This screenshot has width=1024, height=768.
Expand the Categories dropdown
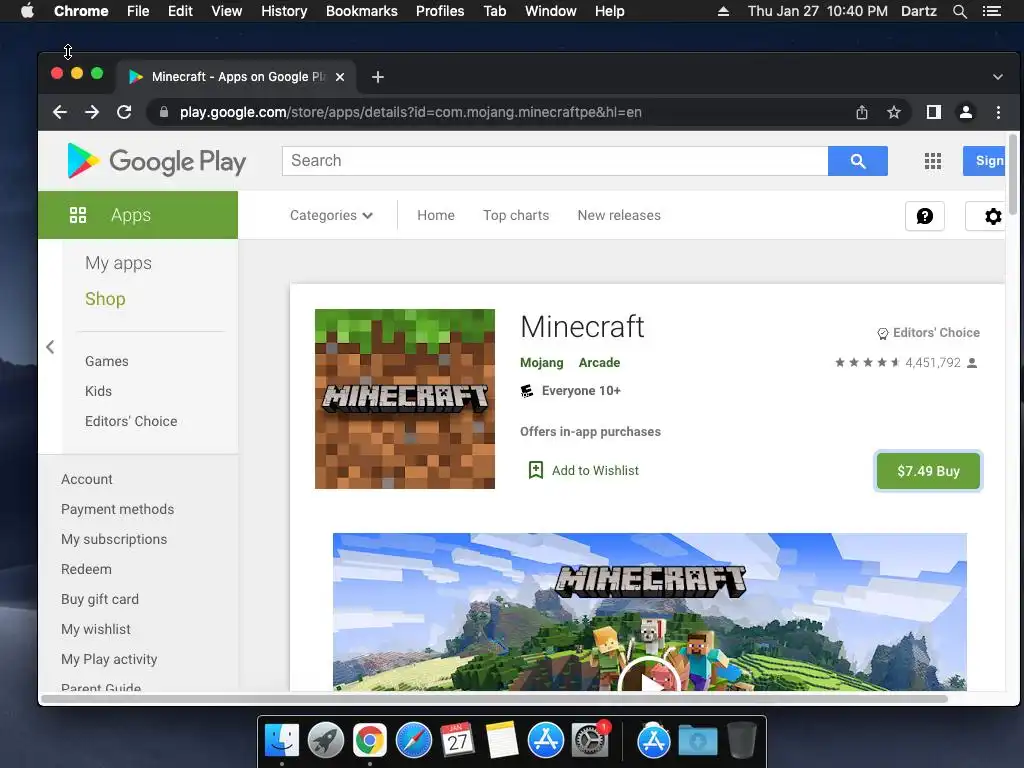[331, 216]
